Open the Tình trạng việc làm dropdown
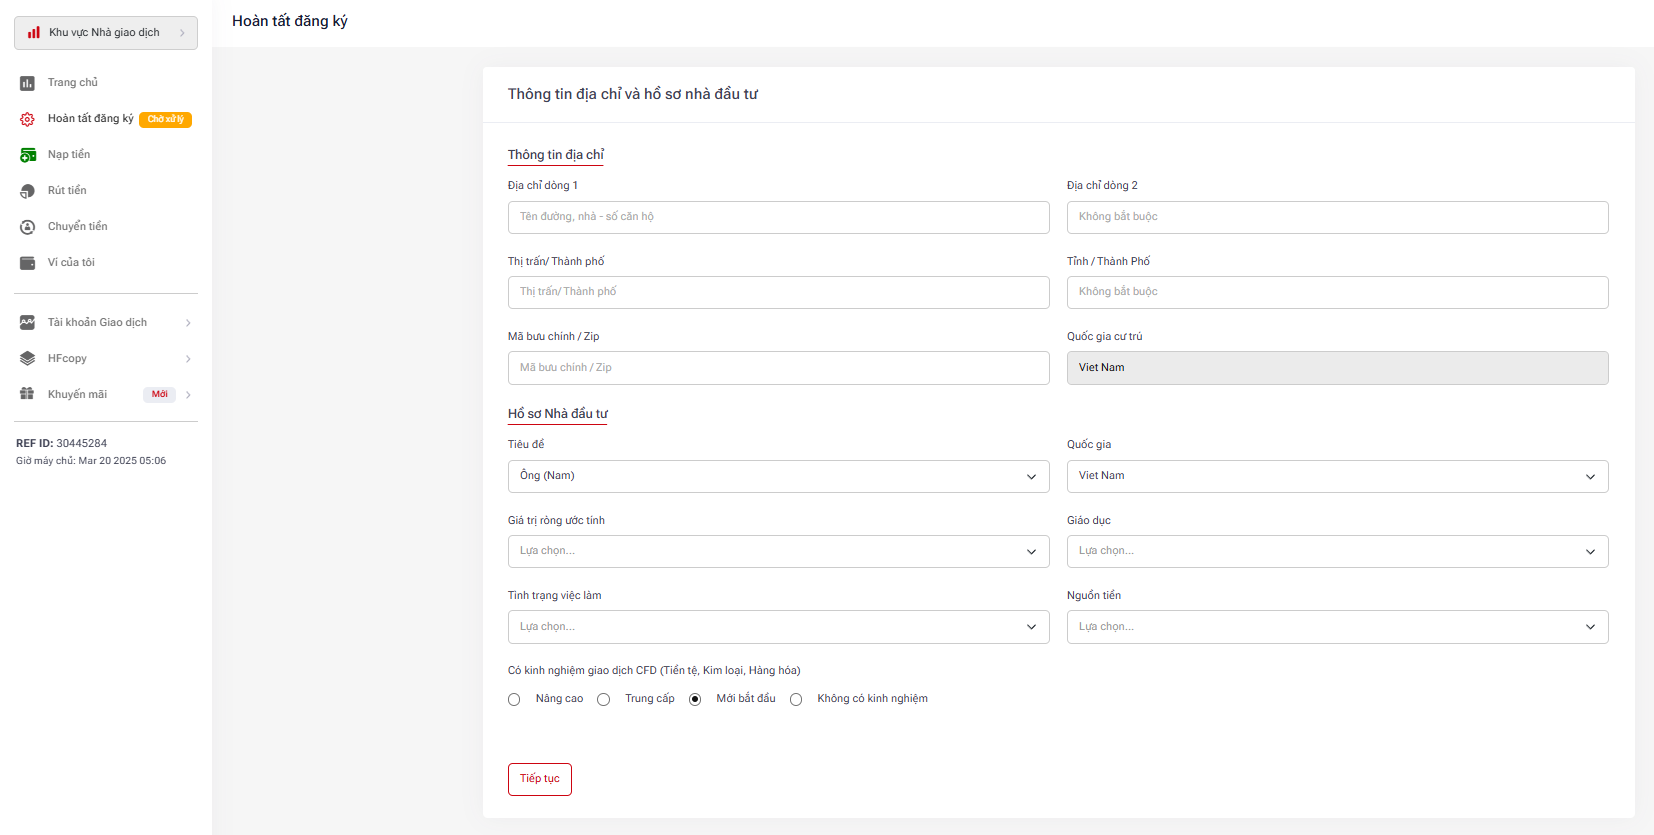The image size is (1654, 835). point(778,627)
